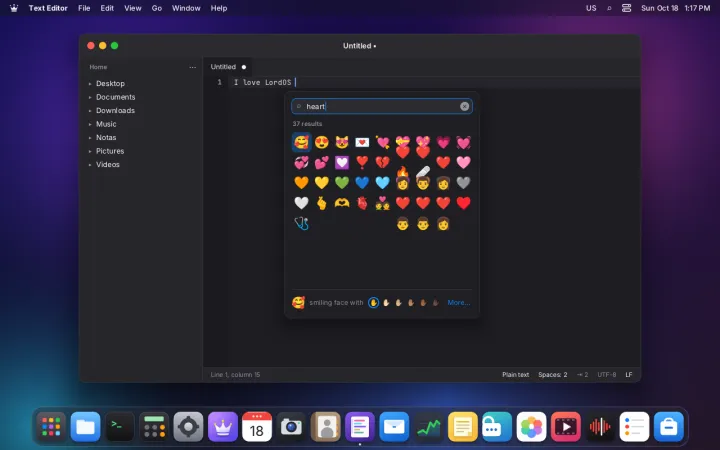Click the Home sidebar heading

click(98, 67)
